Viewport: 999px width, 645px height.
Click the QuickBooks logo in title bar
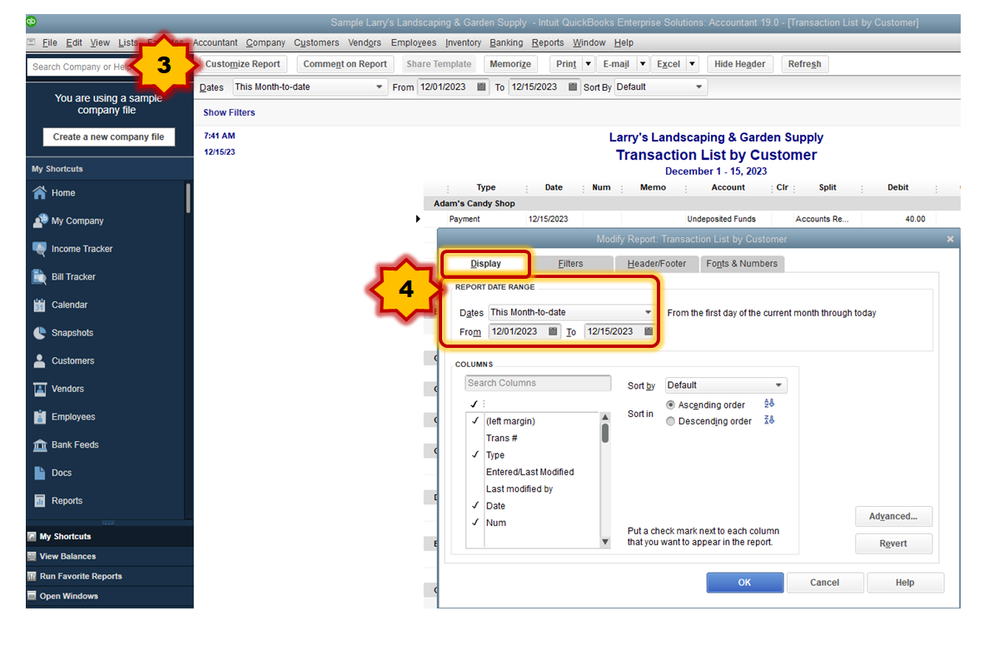pyautogui.click(x=31, y=22)
